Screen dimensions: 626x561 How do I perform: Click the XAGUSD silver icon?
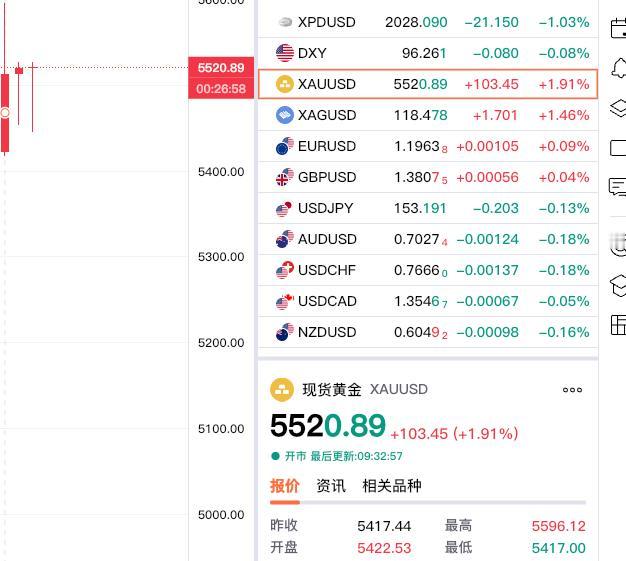click(285, 115)
